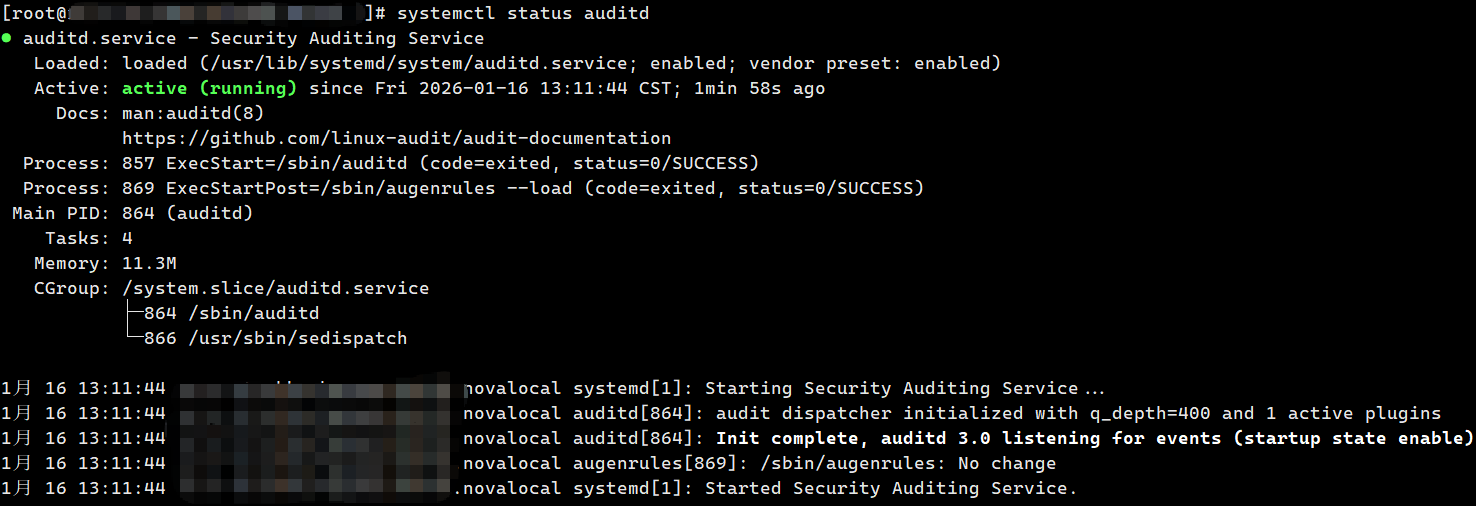This screenshot has height=506, width=1476.
Task: Click the green active status dot
Action: [x=7, y=38]
